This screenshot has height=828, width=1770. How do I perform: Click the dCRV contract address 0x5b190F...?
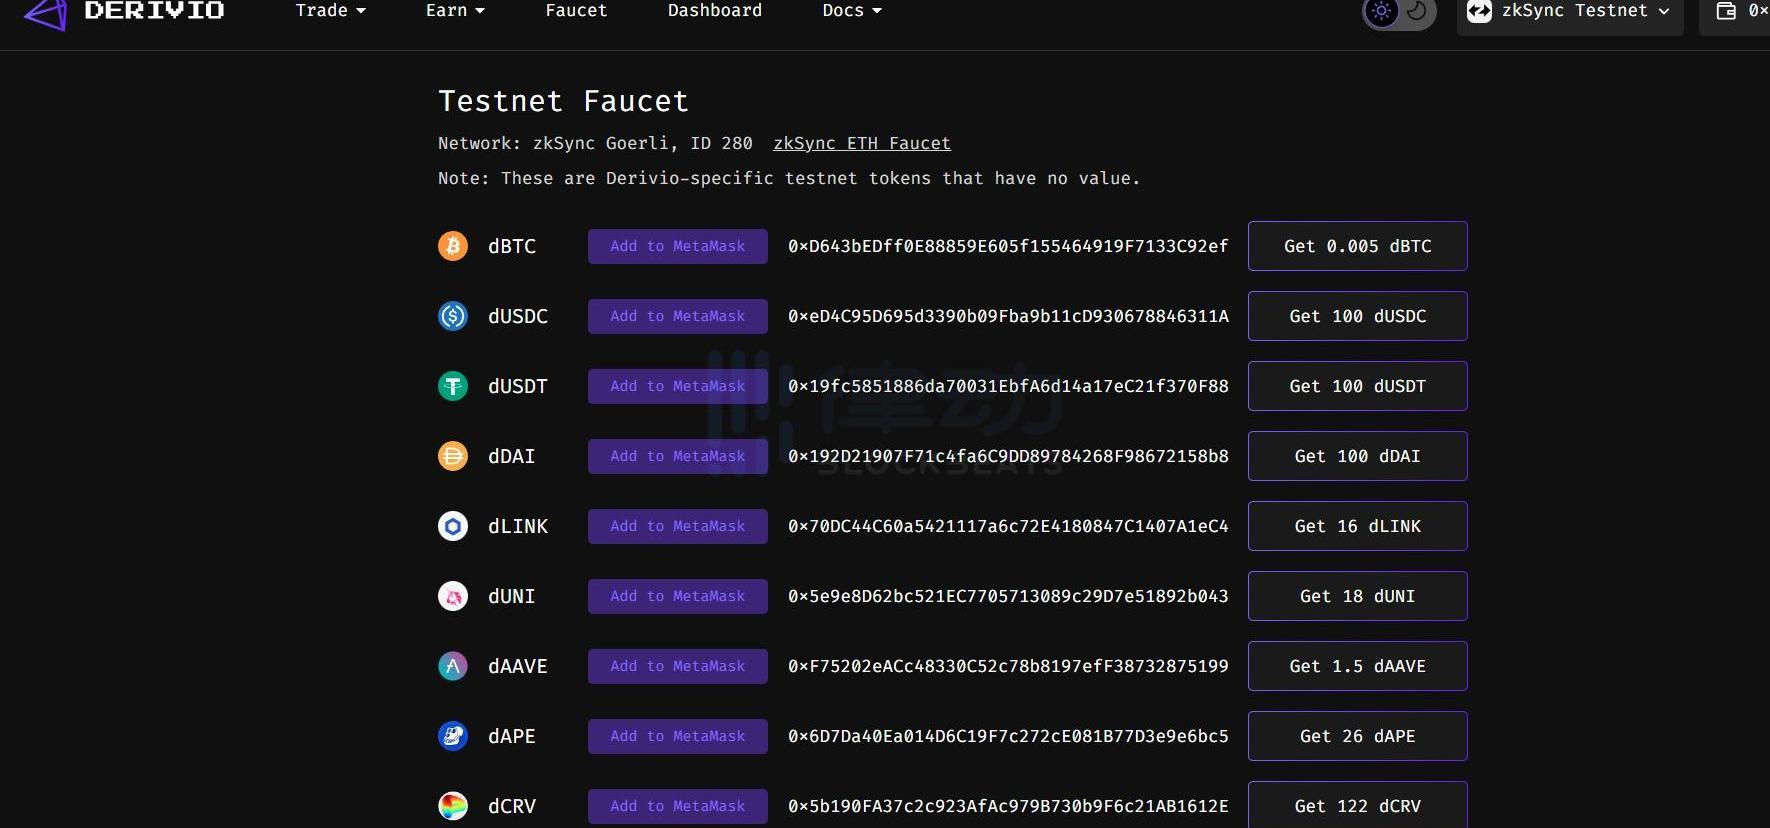pos(1008,806)
